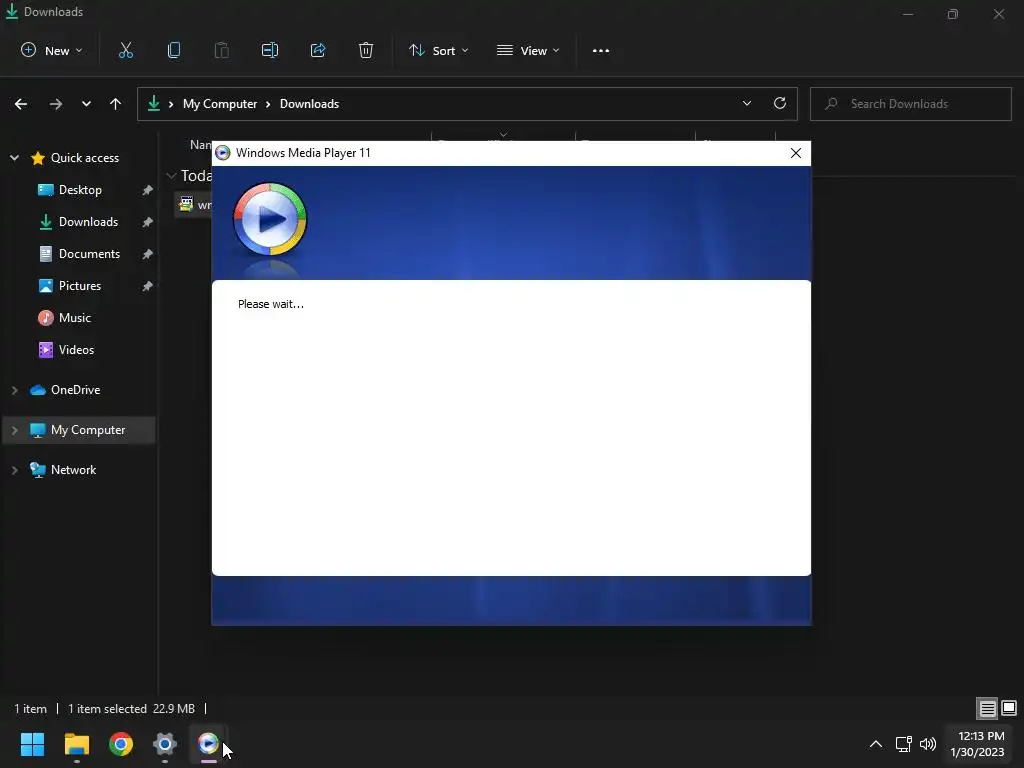
Task: Unpin Pictures using its pin icon
Action: pos(148,286)
